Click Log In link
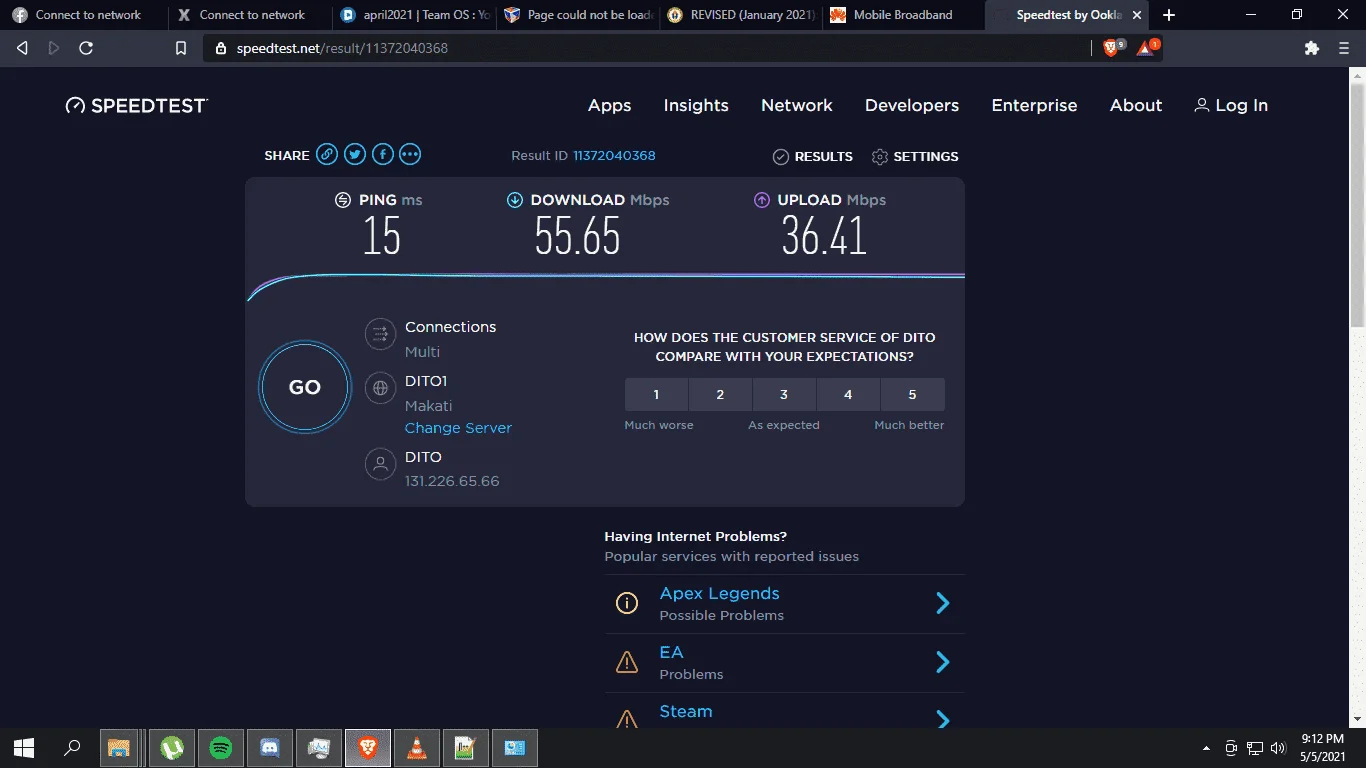Image resolution: width=1366 pixels, height=768 pixels. click(x=1231, y=105)
